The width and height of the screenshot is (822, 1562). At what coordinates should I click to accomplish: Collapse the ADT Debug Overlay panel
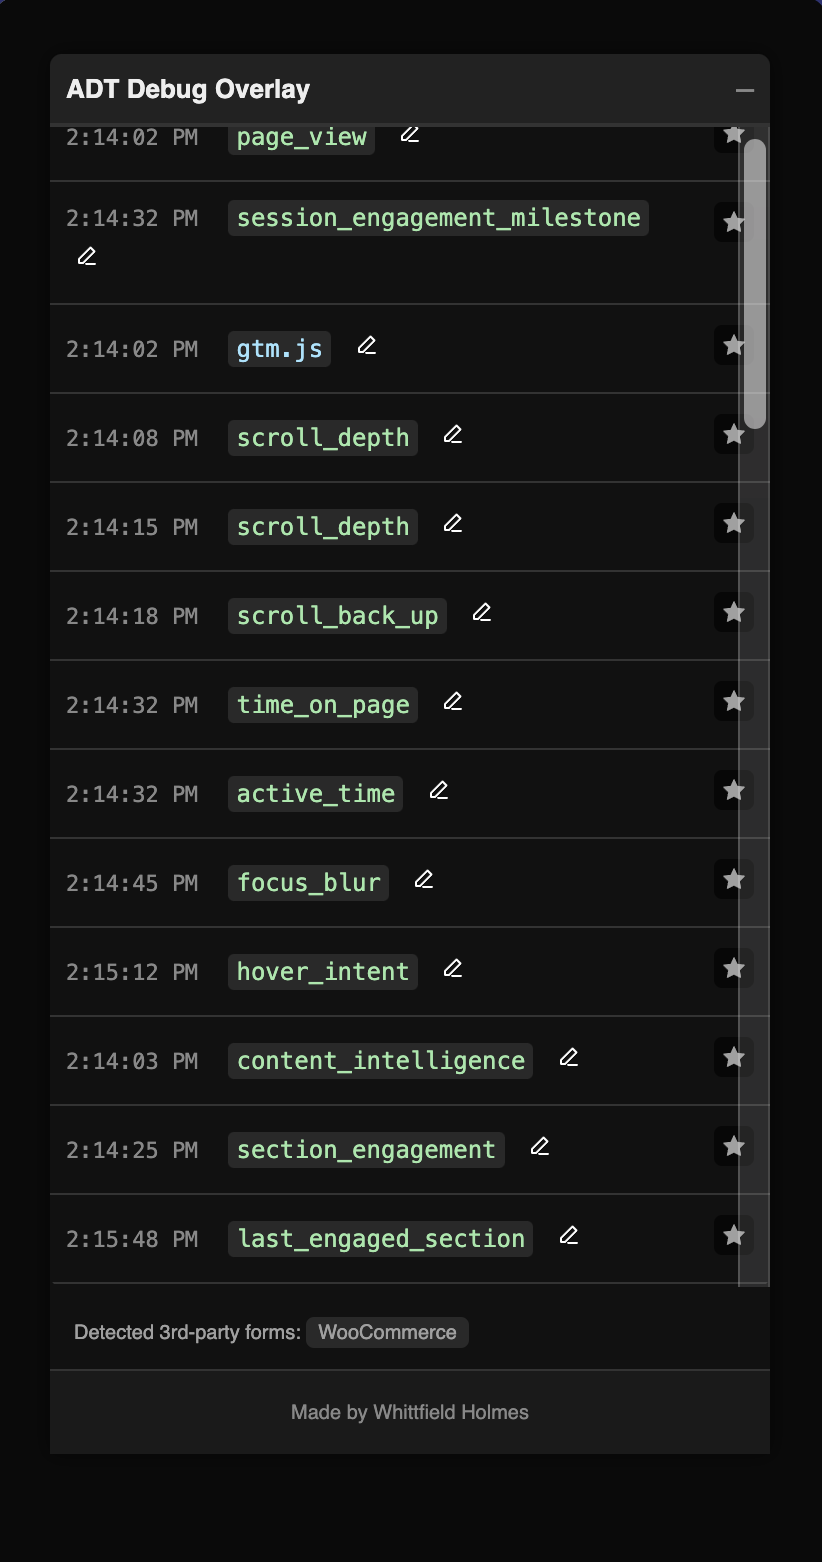coord(744,90)
